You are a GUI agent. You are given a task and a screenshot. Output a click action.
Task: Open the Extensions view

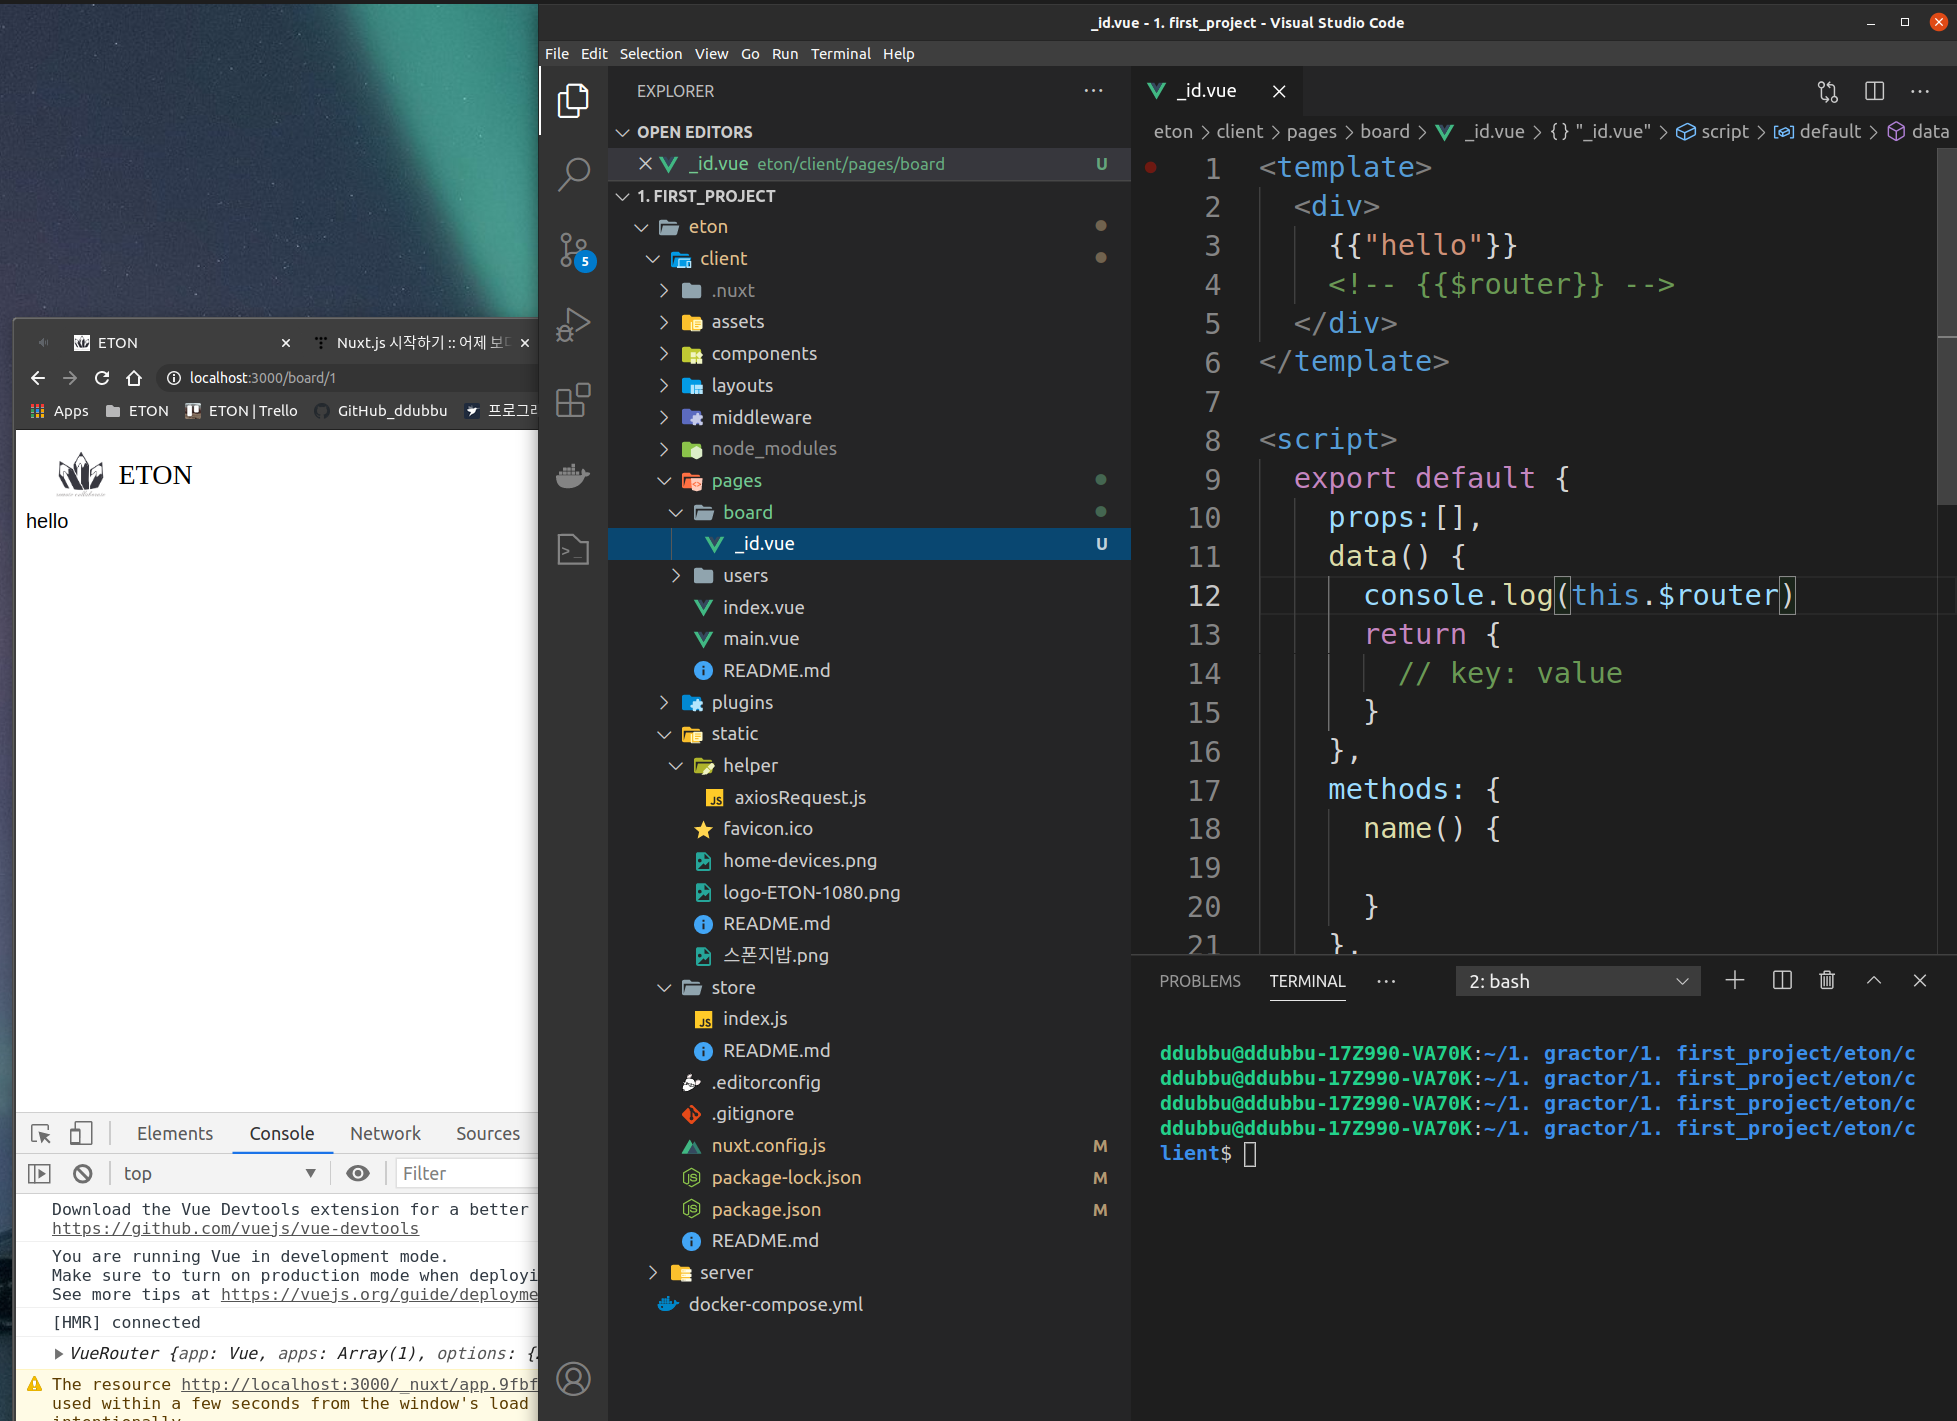pyautogui.click(x=573, y=400)
